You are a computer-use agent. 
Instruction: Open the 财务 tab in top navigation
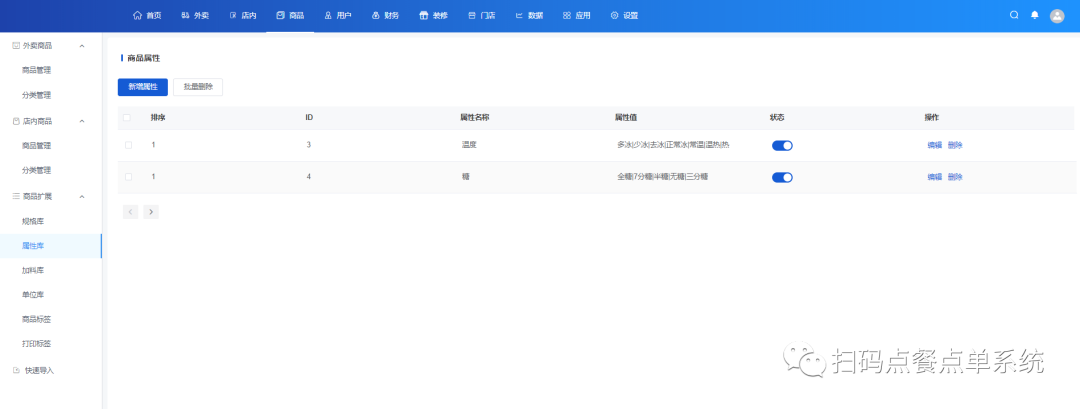pos(384,16)
